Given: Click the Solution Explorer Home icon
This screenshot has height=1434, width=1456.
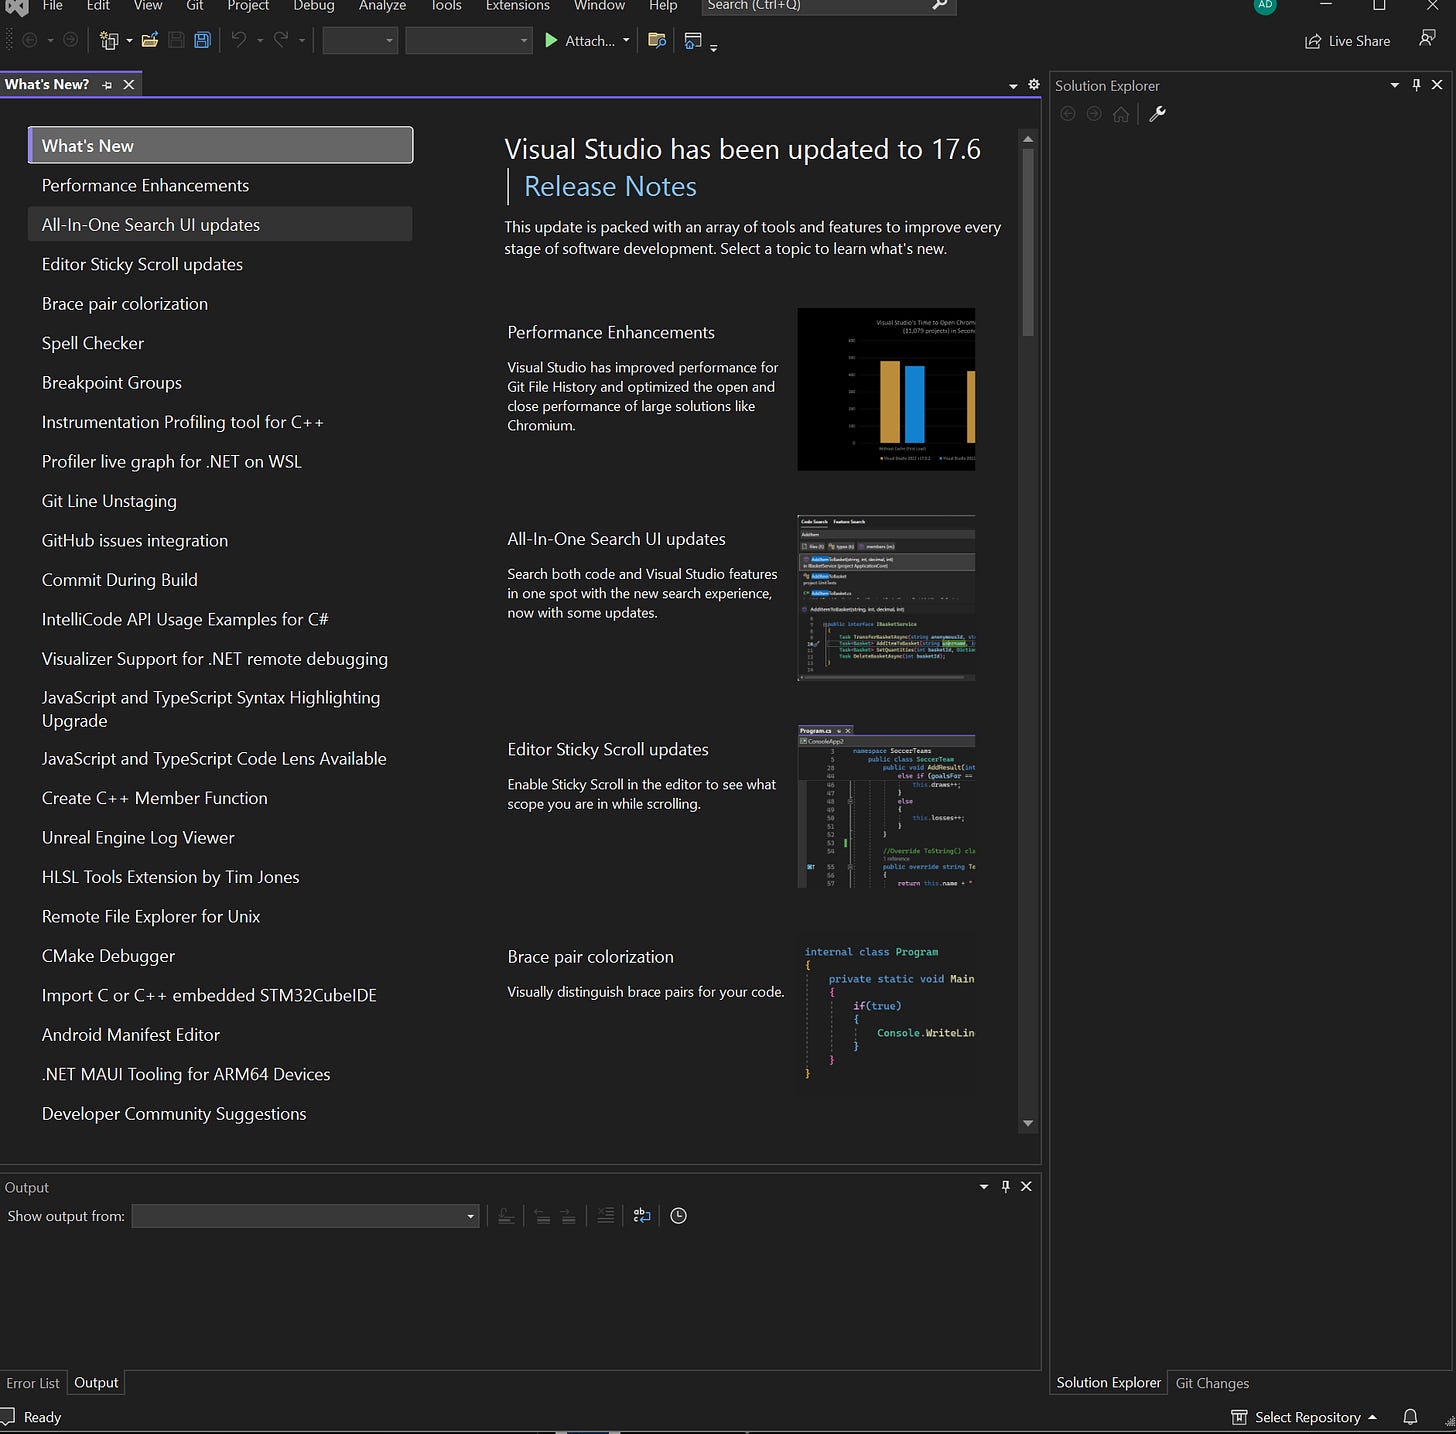Looking at the screenshot, I should [x=1121, y=114].
